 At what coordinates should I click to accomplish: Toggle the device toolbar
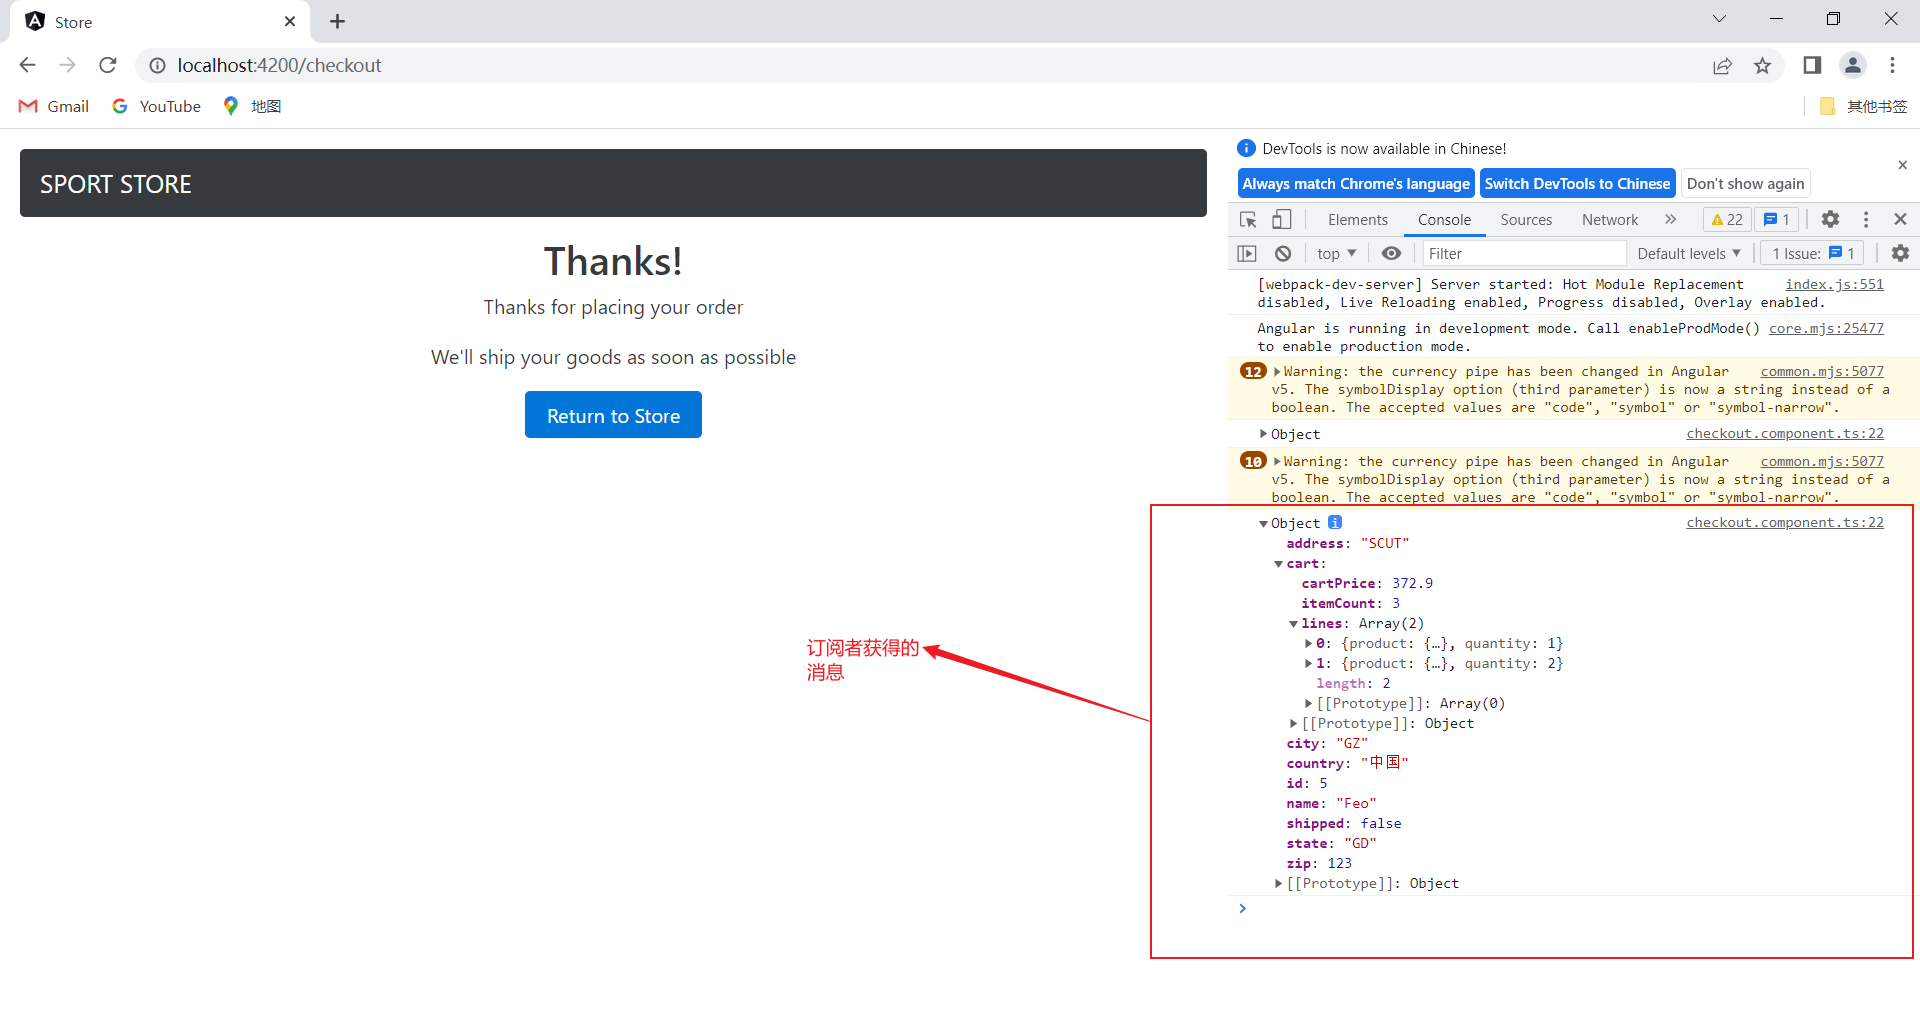point(1281,219)
